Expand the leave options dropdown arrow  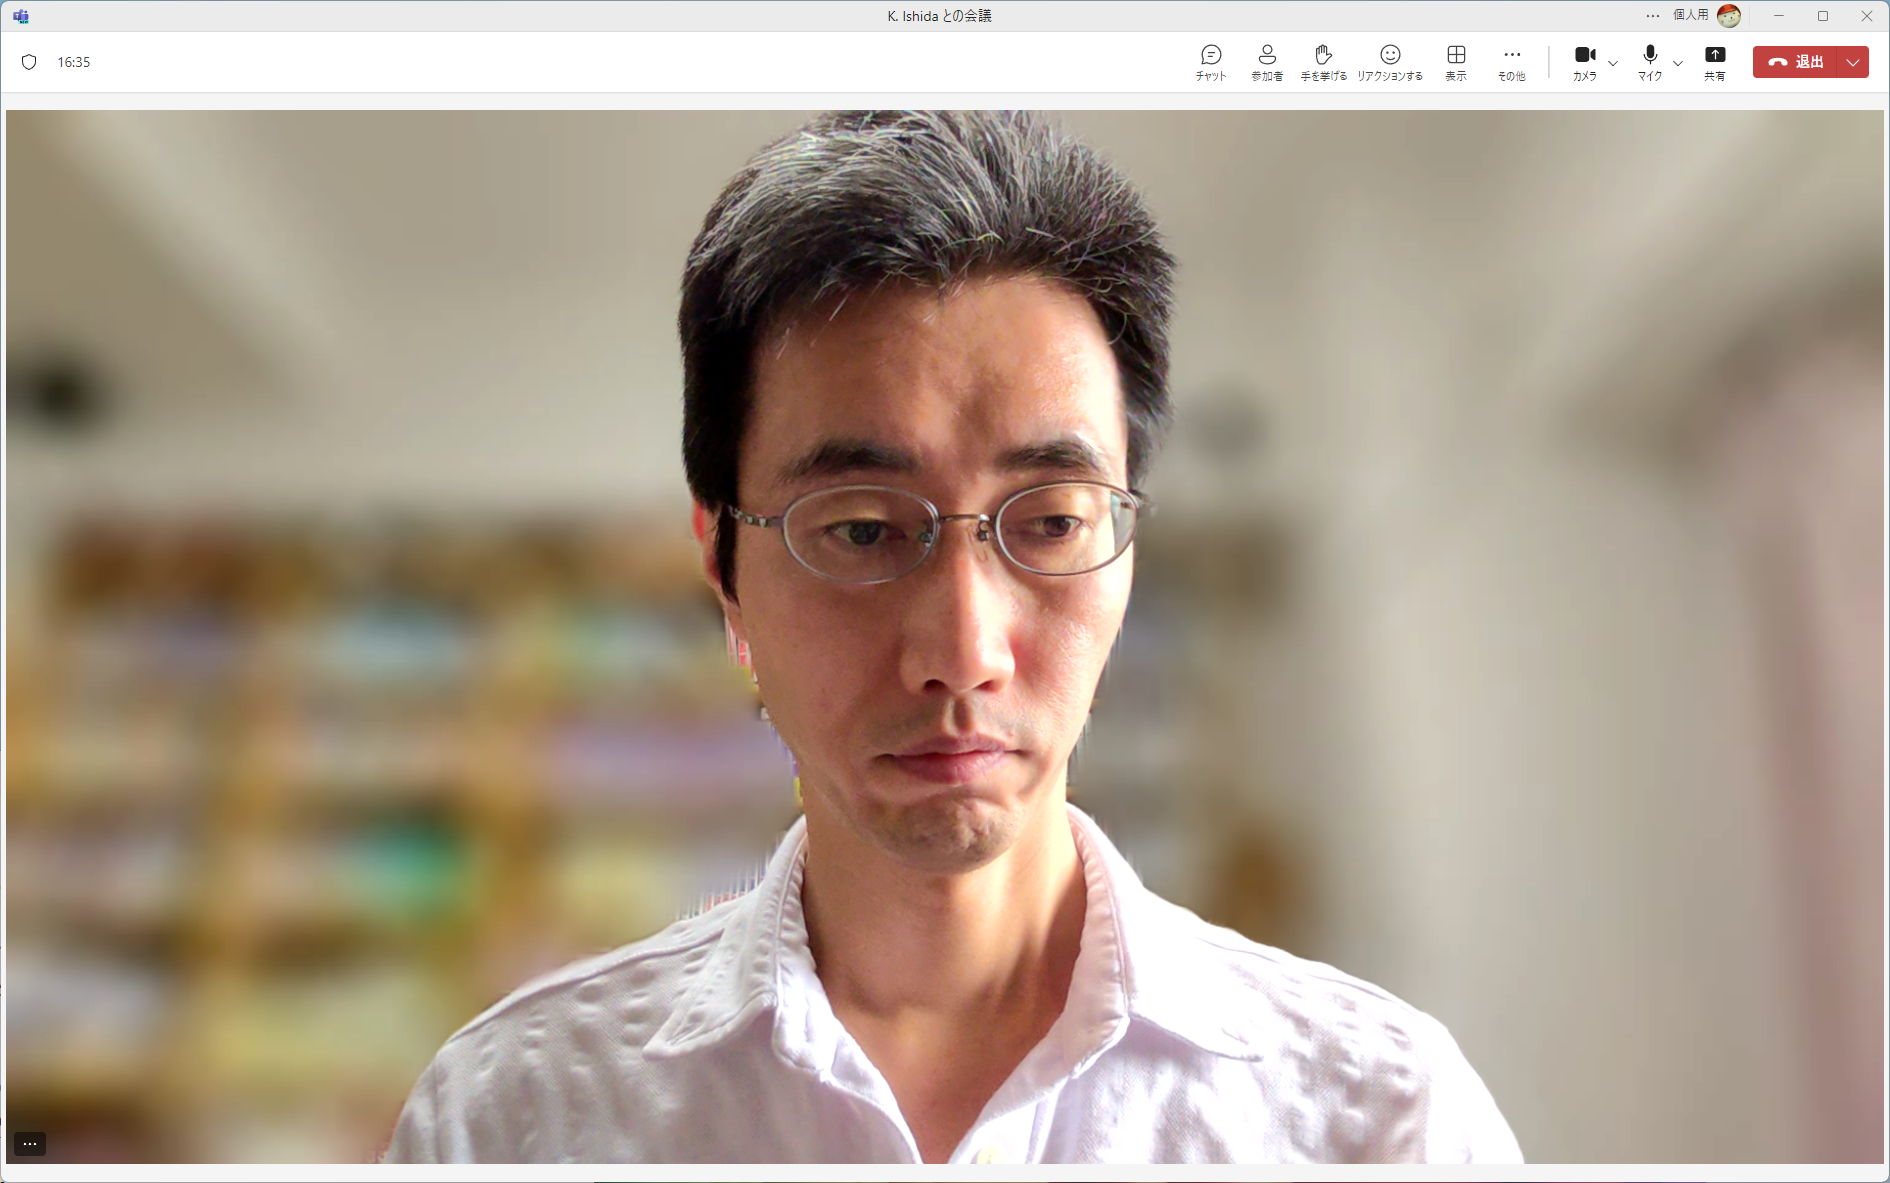click(x=1853, y=62)
